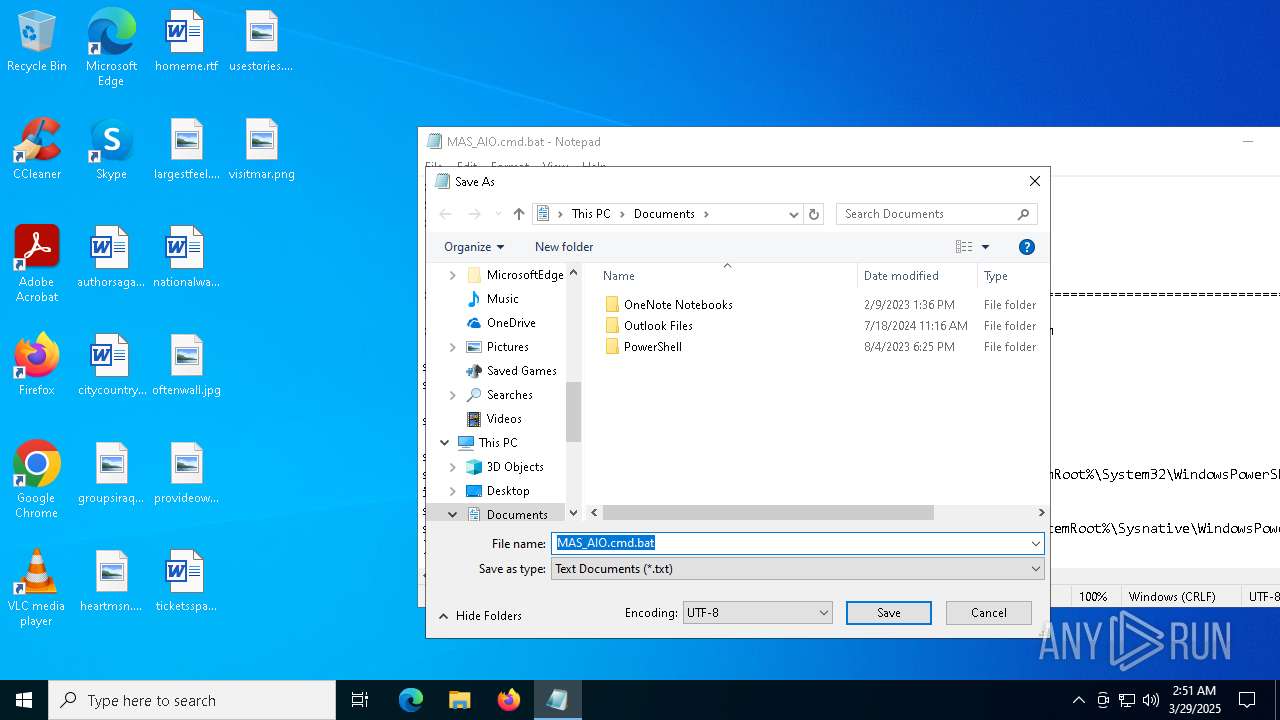Click Notepad icon on the taskbar
1280x720 pixels.
tap(557, 700)
